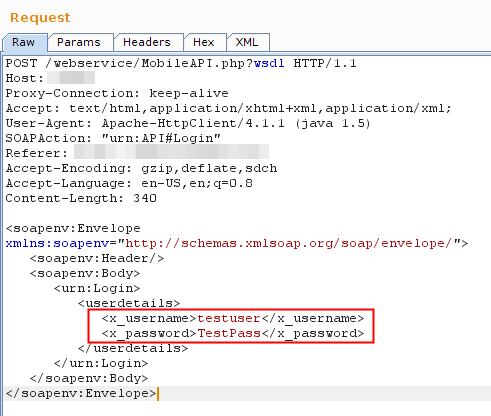This screenshot has width=491, height=416.
Task: Click the Referer header line
Action: [x=137, y=153]
